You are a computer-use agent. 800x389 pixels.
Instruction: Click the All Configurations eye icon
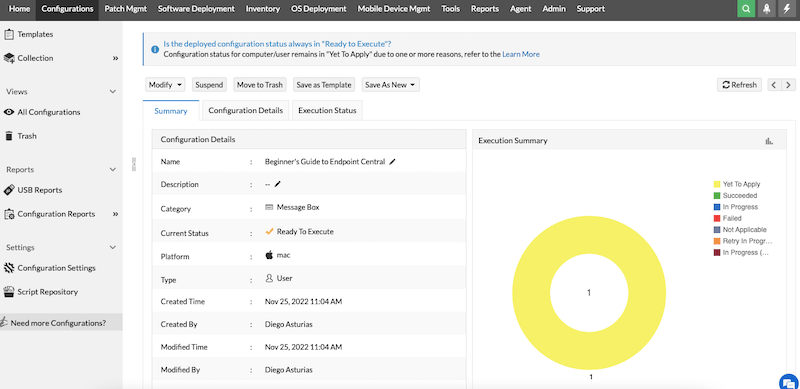(9, 112)
